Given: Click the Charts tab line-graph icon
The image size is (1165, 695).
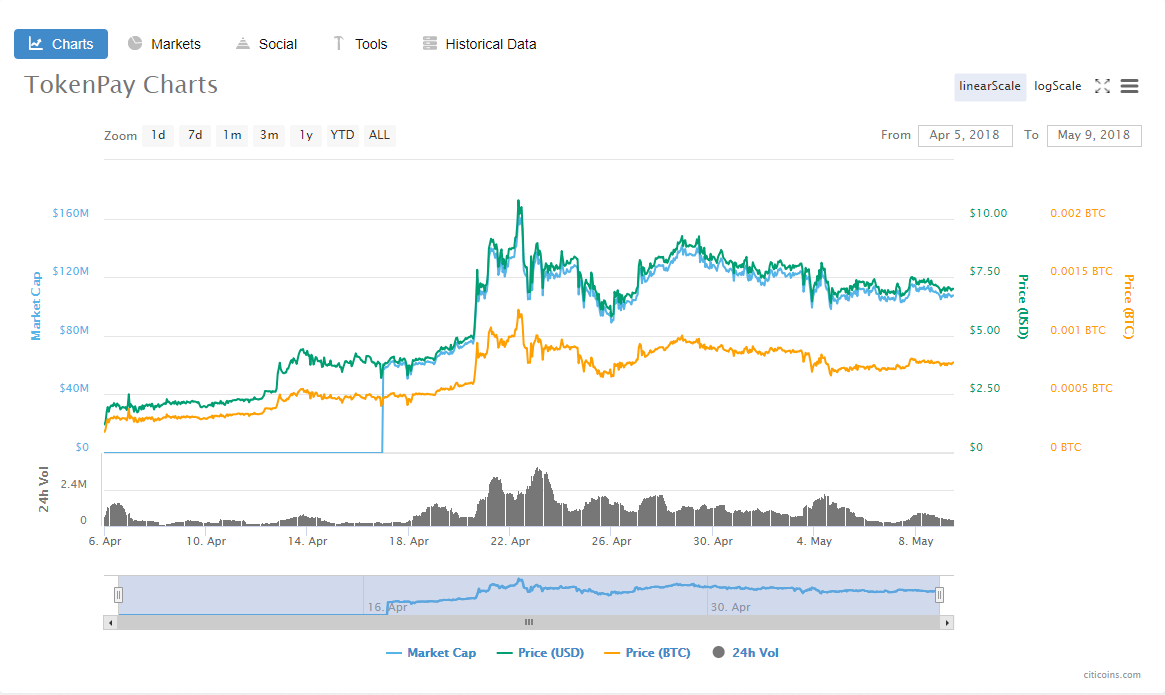Looking at the screenshot, I should coord(36,43).
